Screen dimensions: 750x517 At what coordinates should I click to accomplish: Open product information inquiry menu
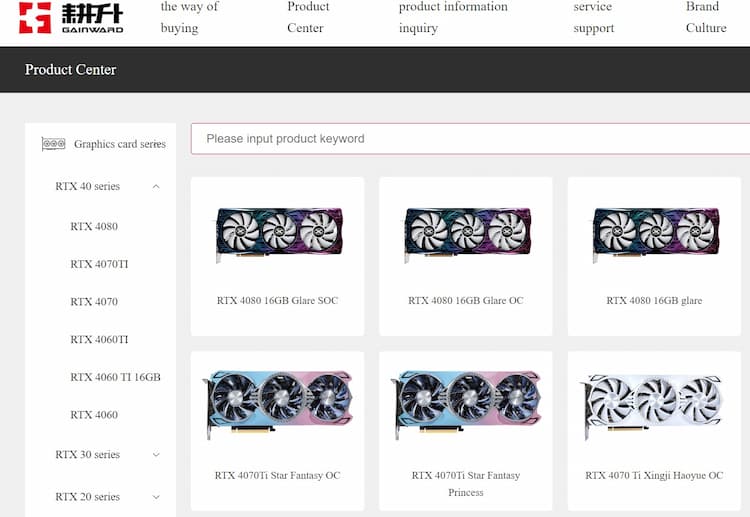click(453, 17)
